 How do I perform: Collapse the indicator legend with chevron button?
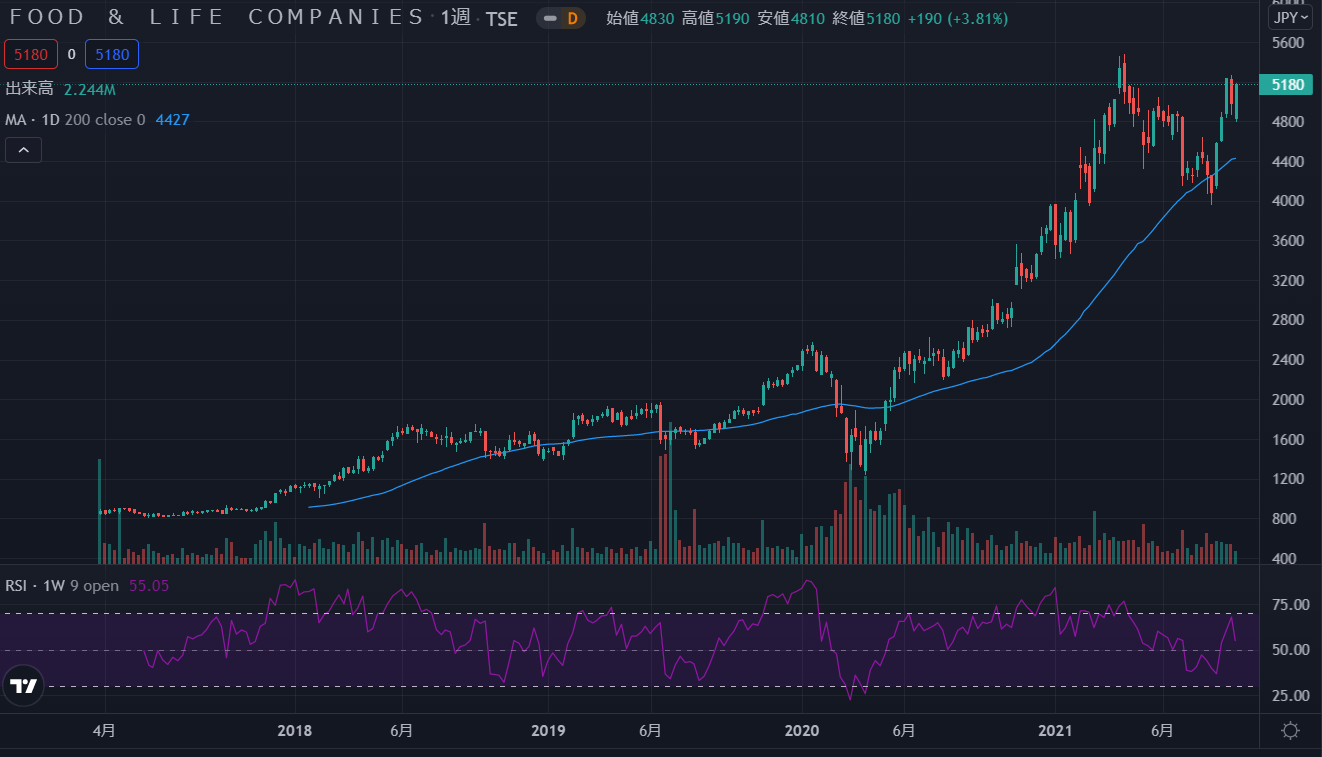24,150
